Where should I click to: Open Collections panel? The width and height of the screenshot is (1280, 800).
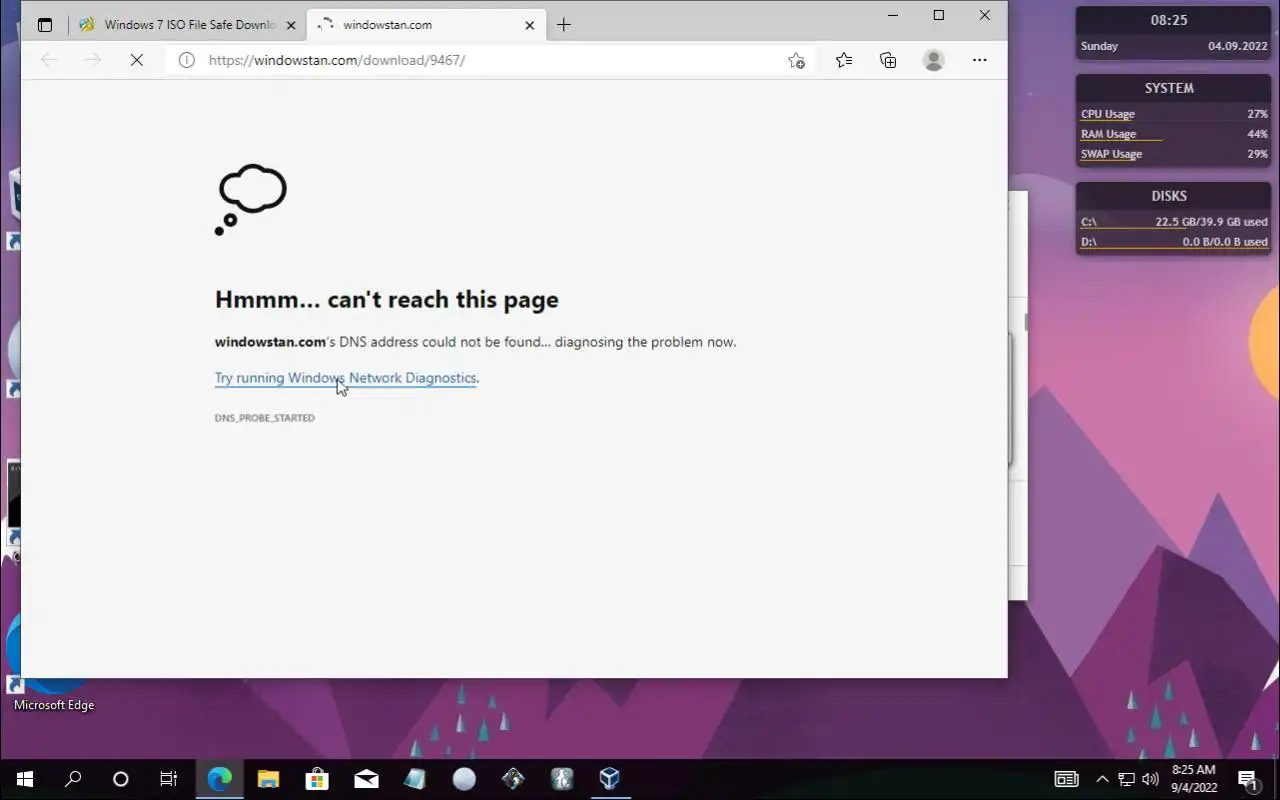coord(888,60)
